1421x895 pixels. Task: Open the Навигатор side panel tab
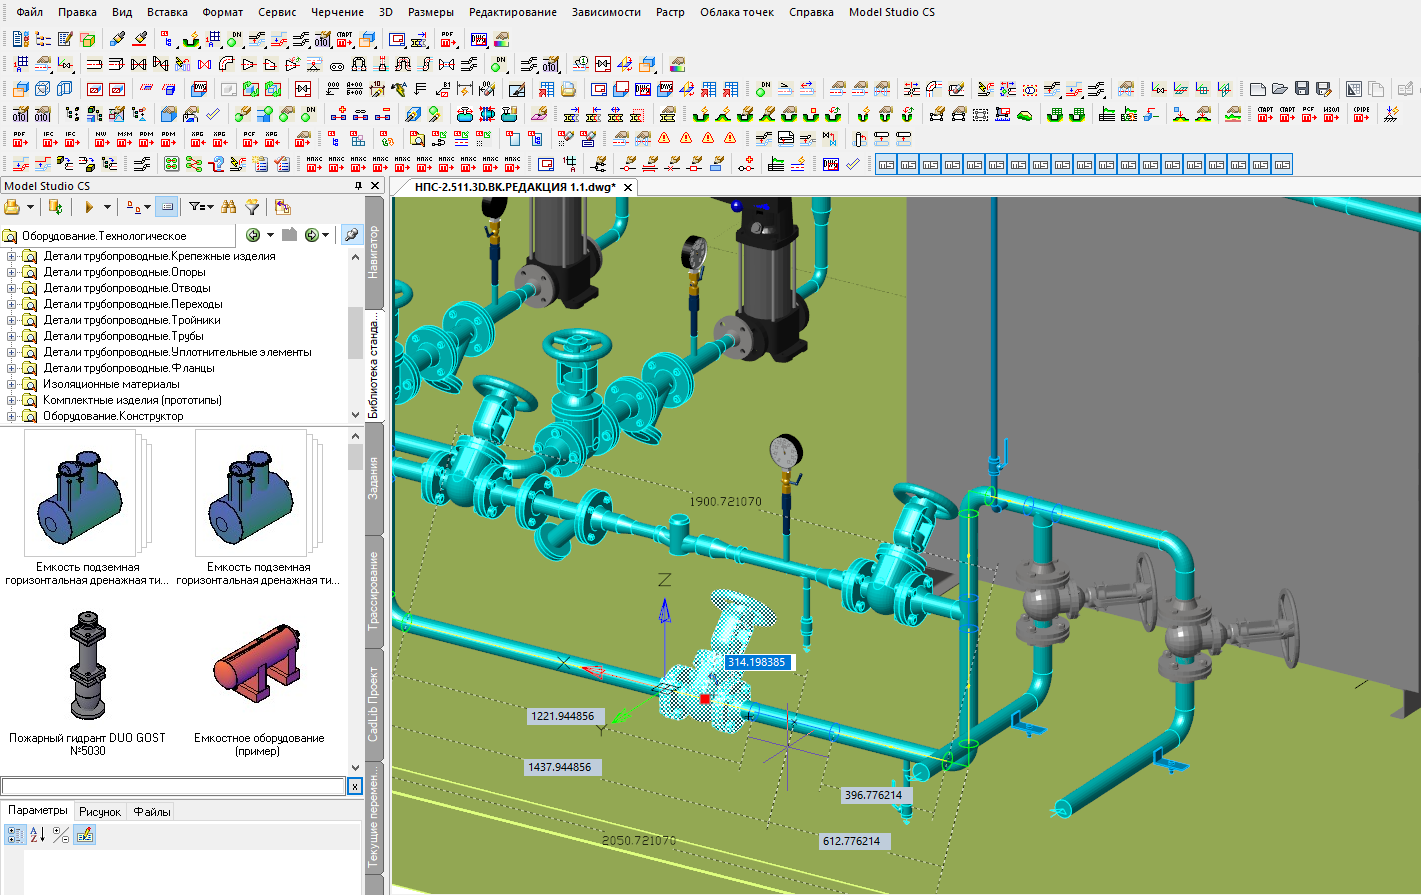(374, 252)
